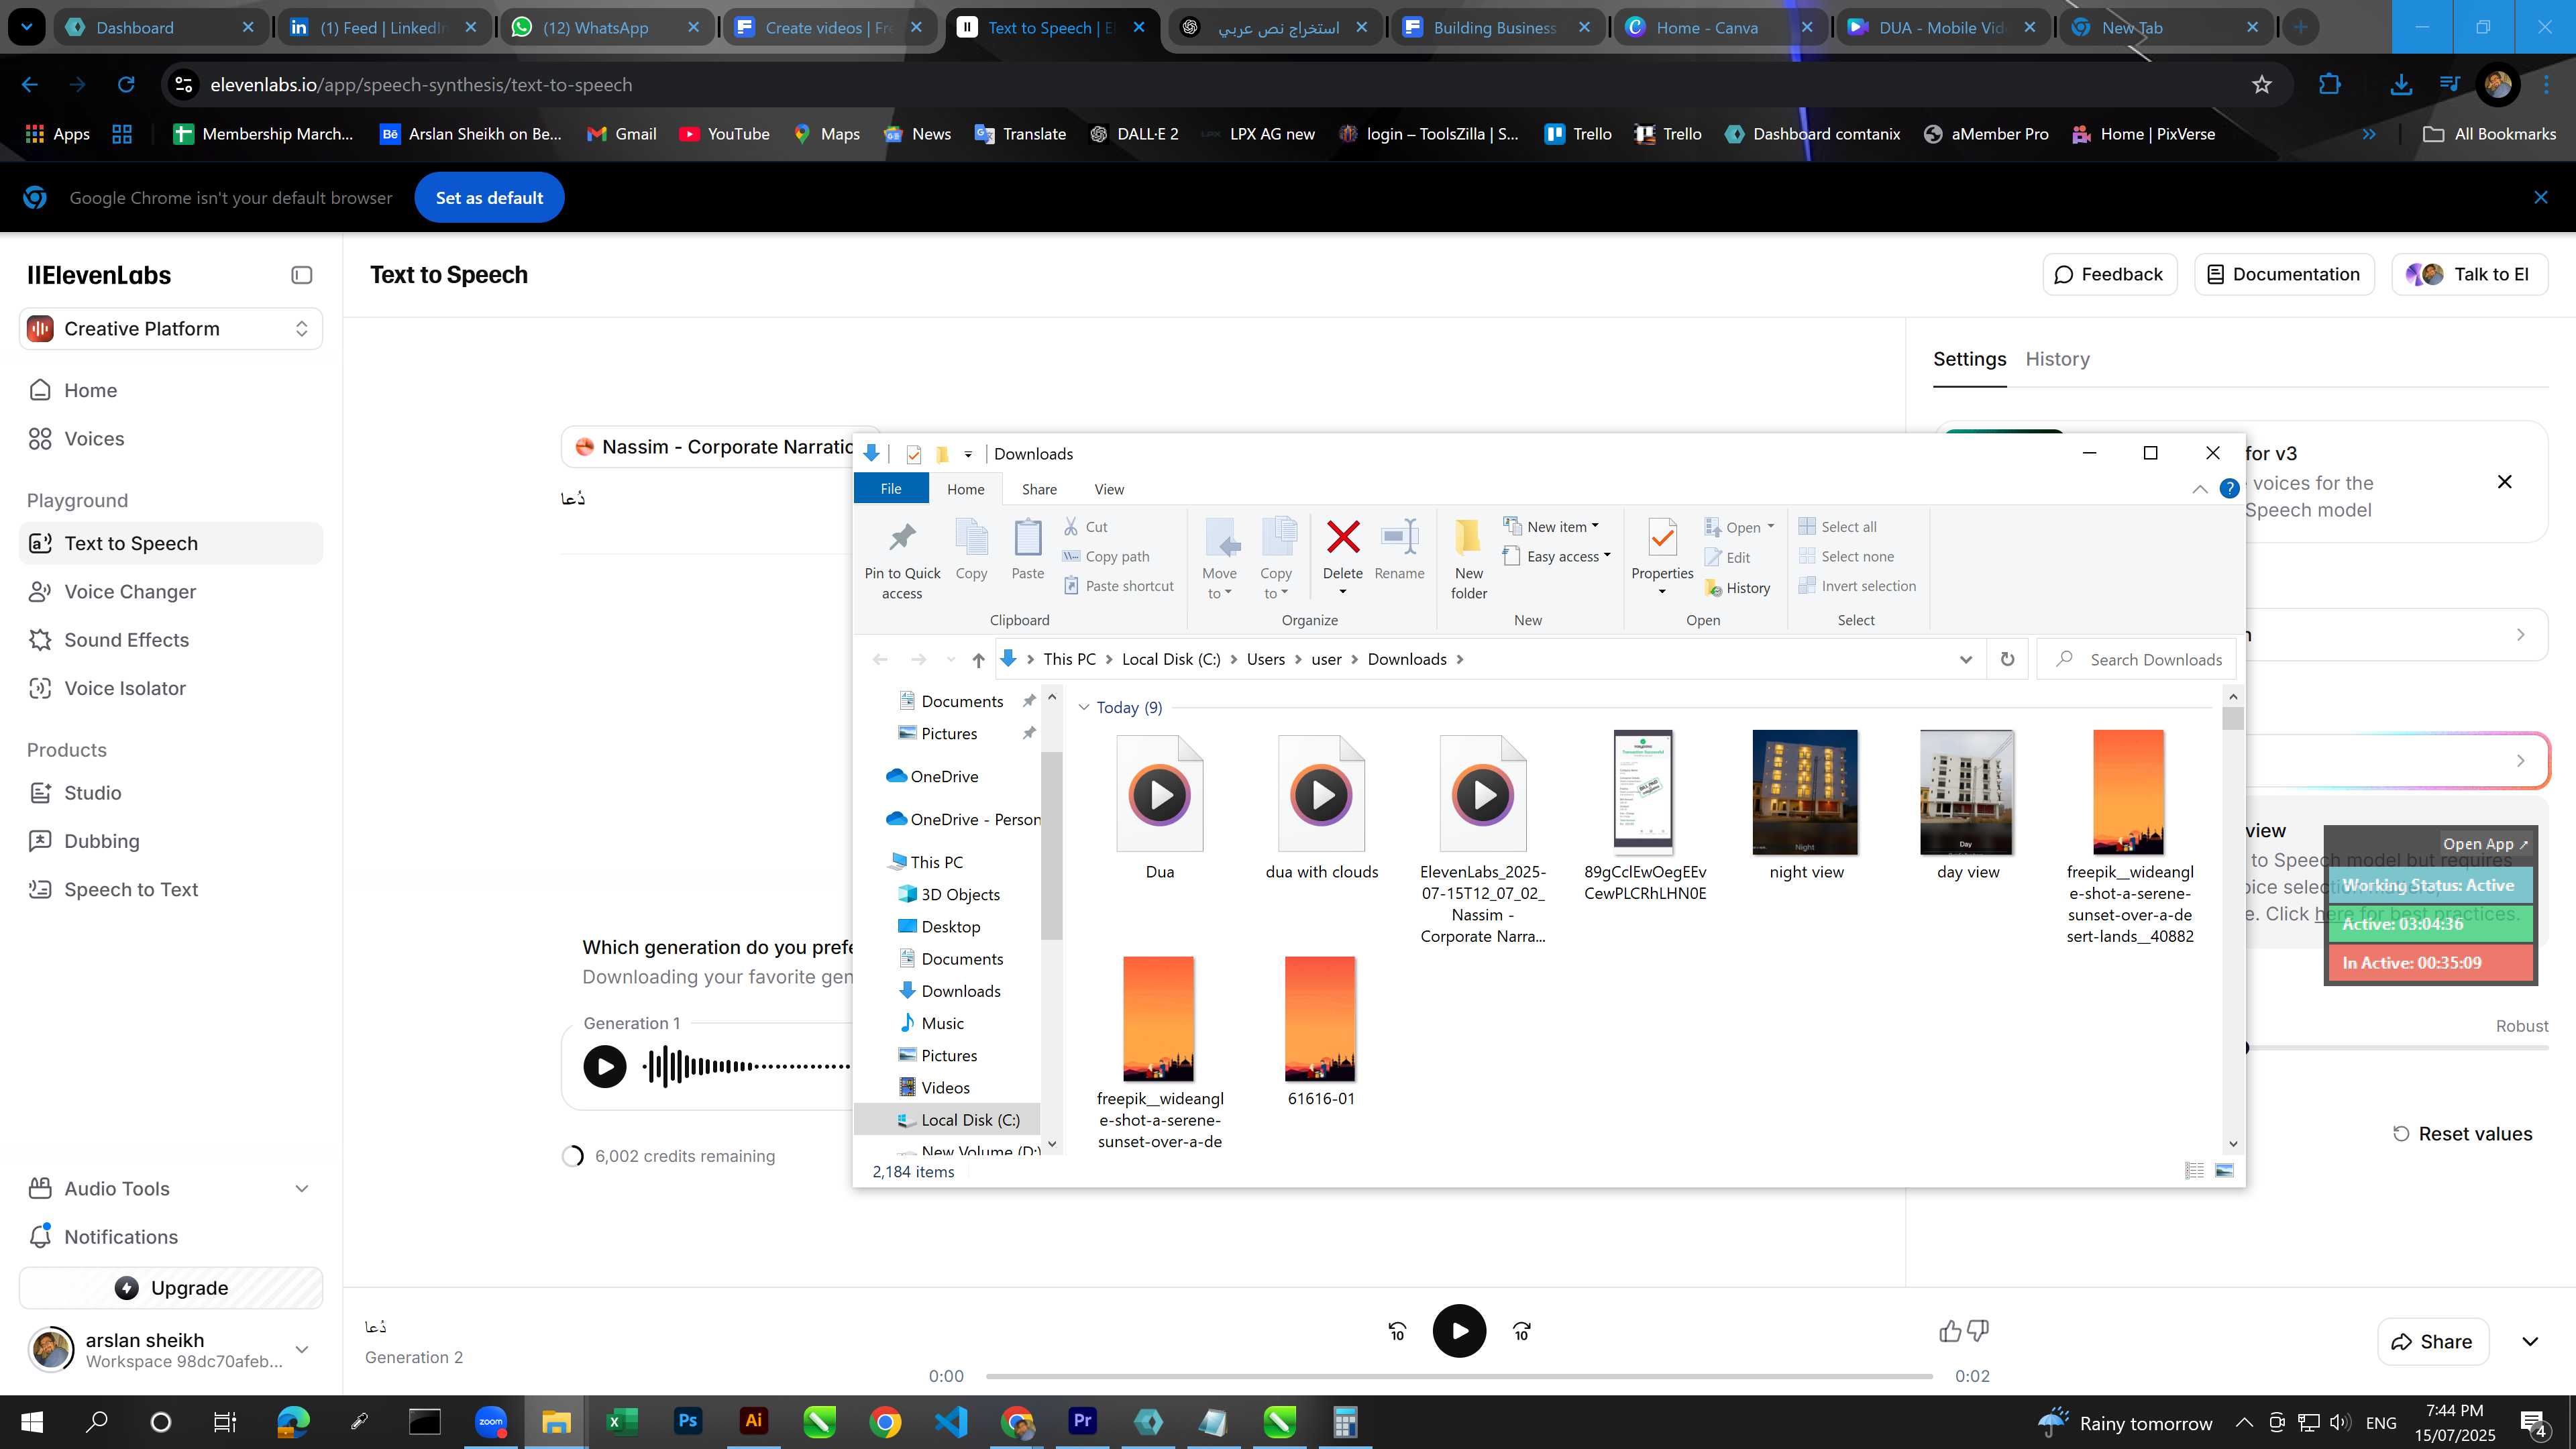This screenshot has width=2576, height=1449.
Task: Go up one folder level in Explorer
Action: tap(978, 659)
